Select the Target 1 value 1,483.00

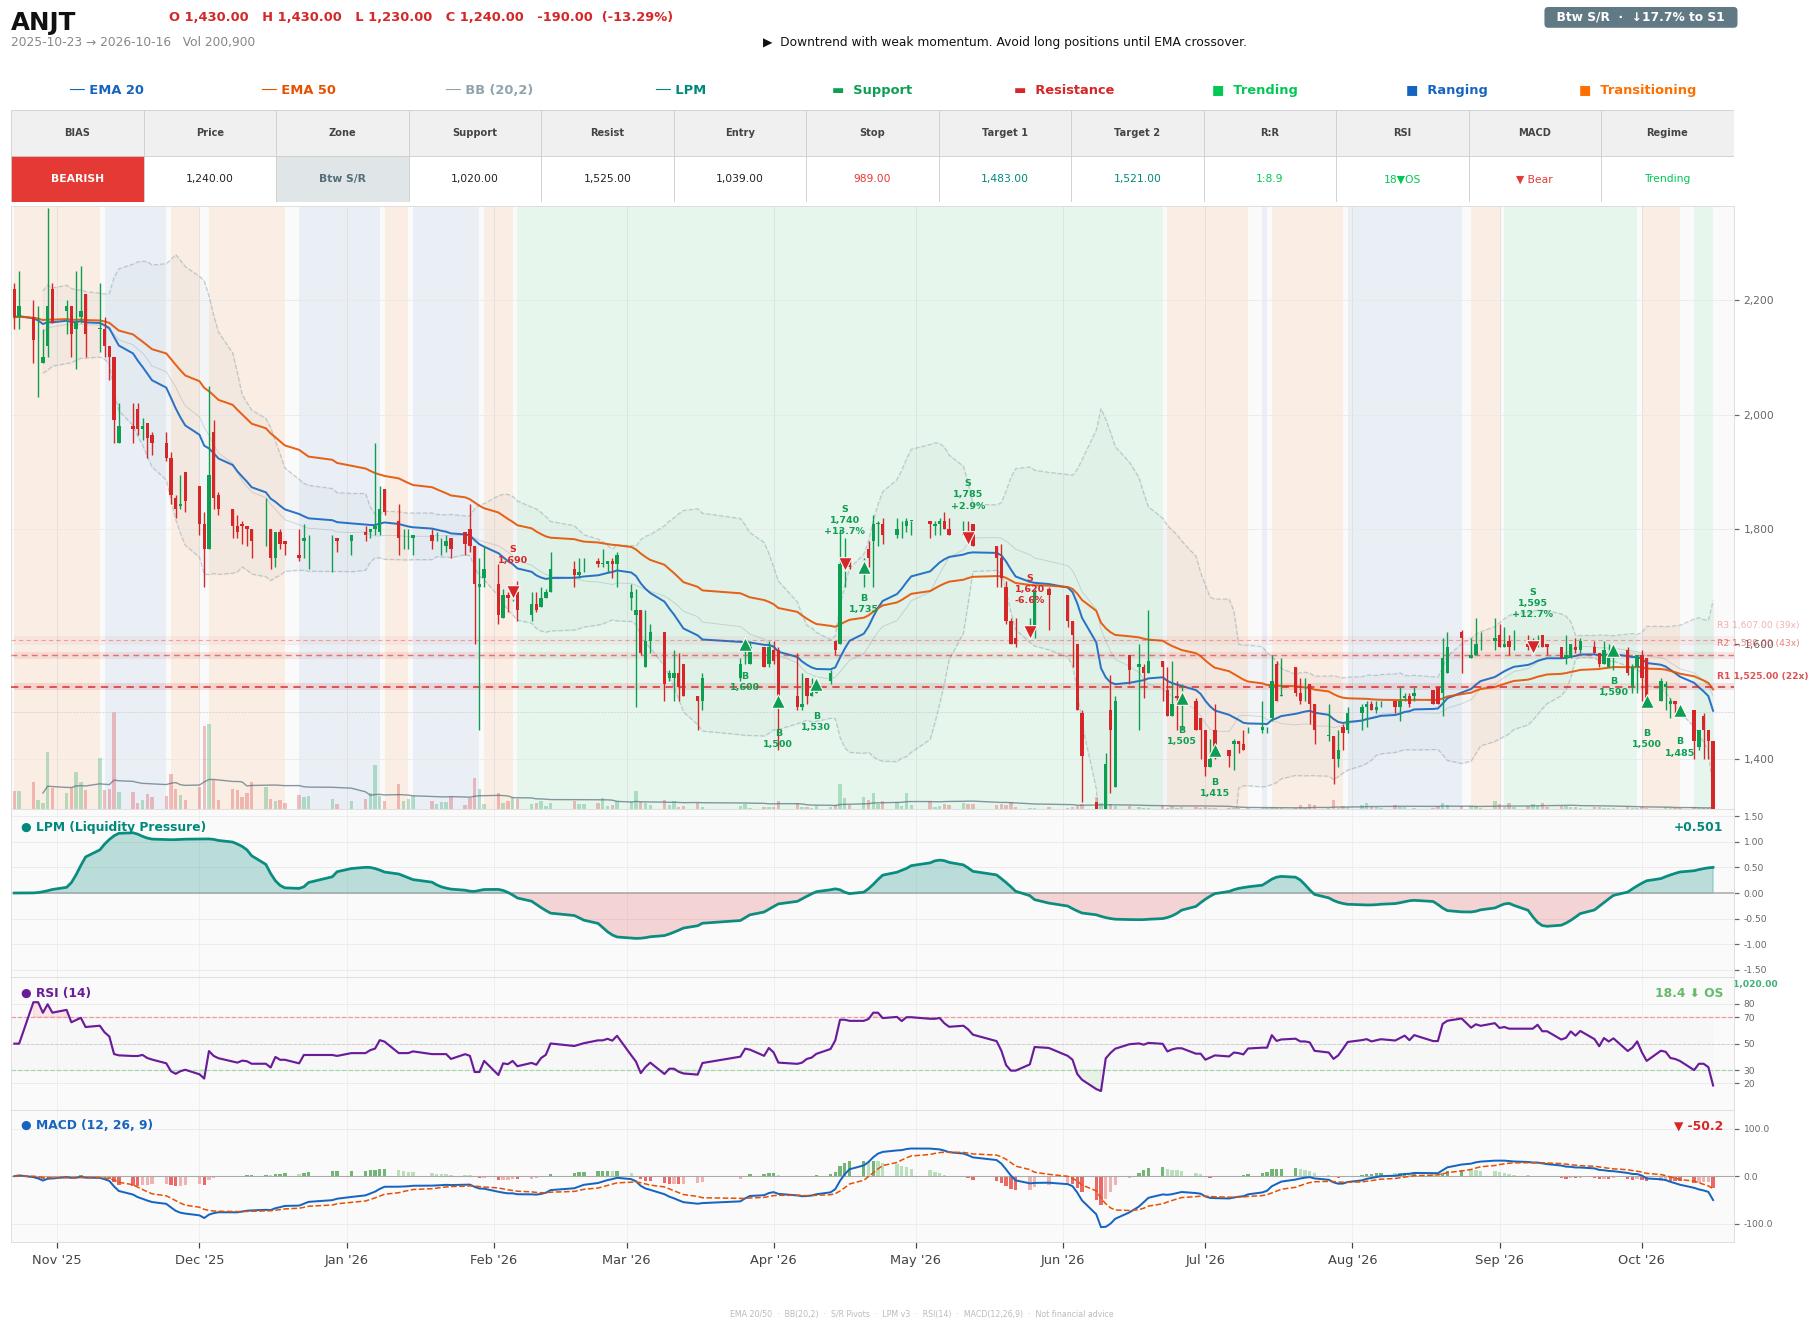(1004, 179)
